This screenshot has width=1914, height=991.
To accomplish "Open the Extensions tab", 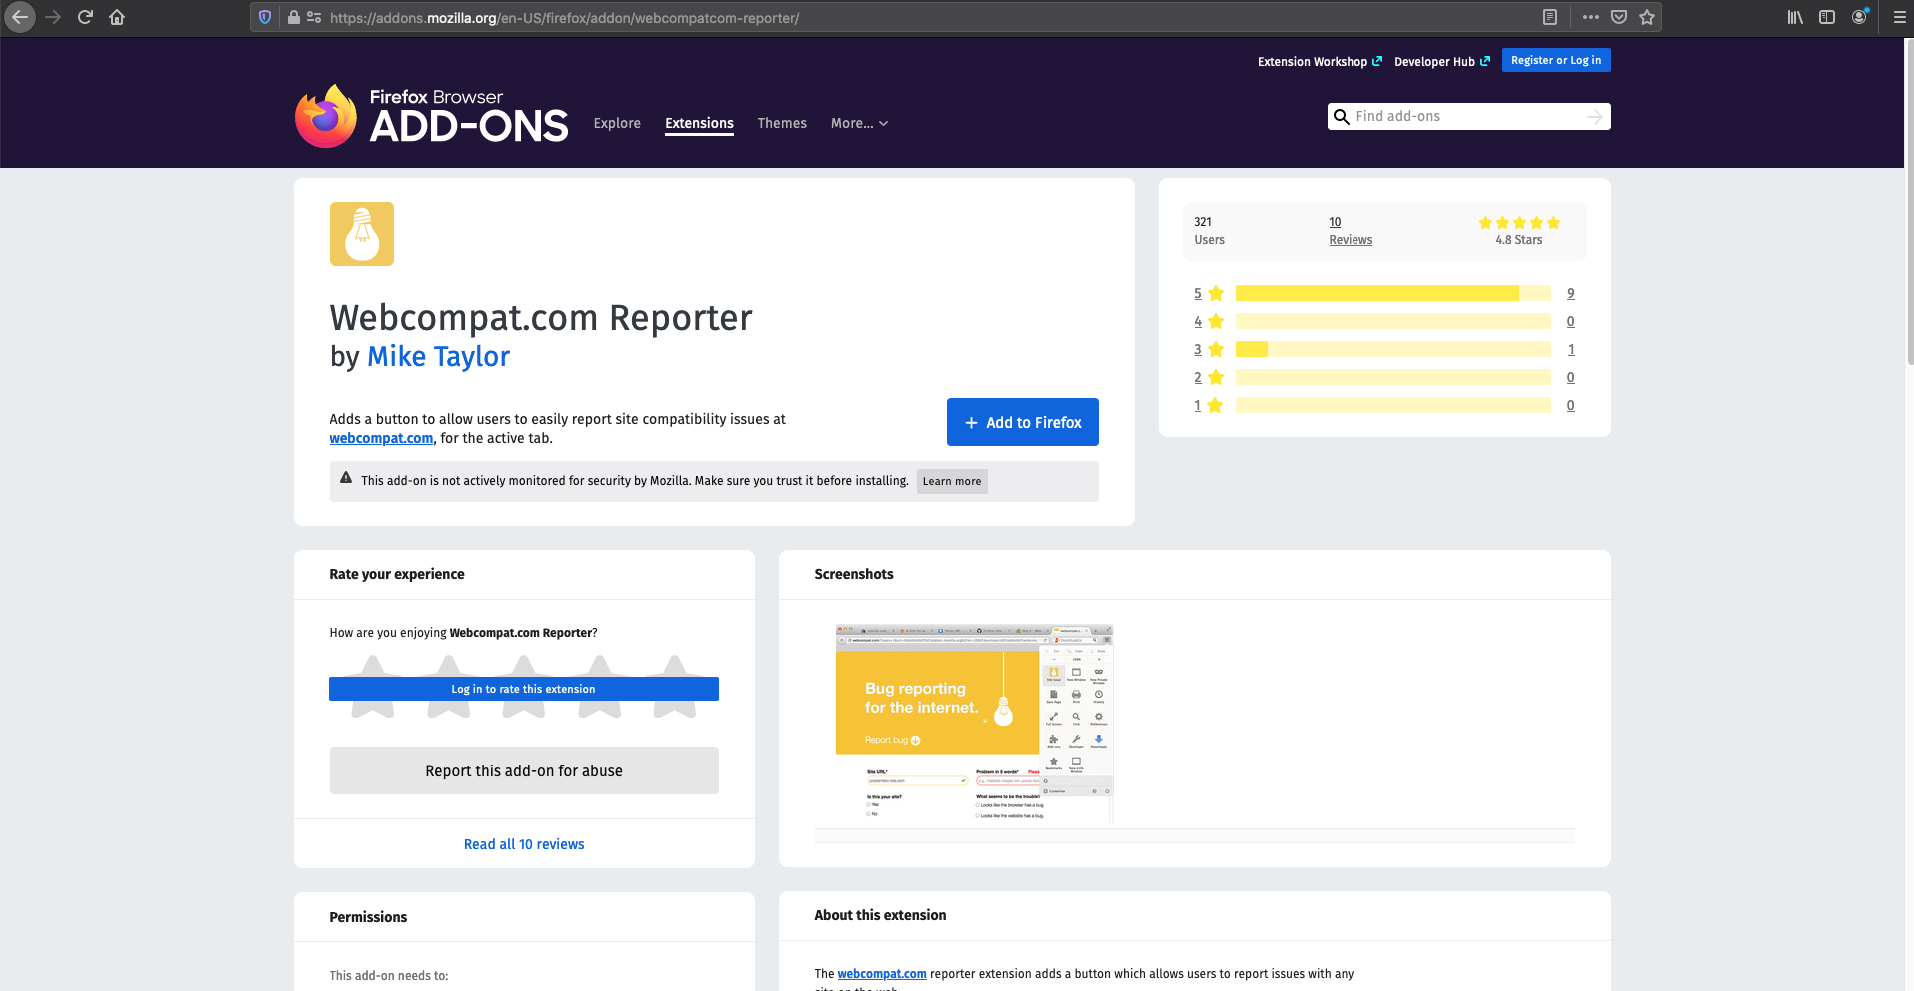I will click(x=699, y=123).
